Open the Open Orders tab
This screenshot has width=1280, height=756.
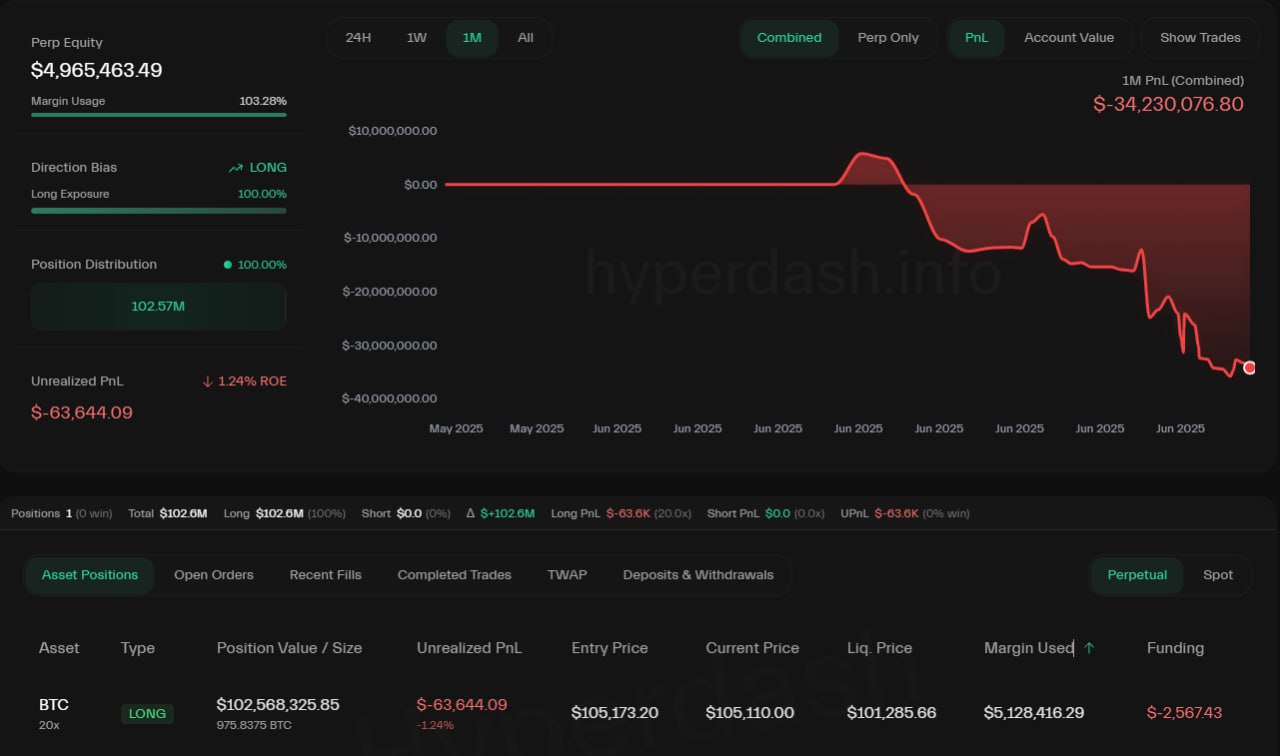[x=214, y=575]
